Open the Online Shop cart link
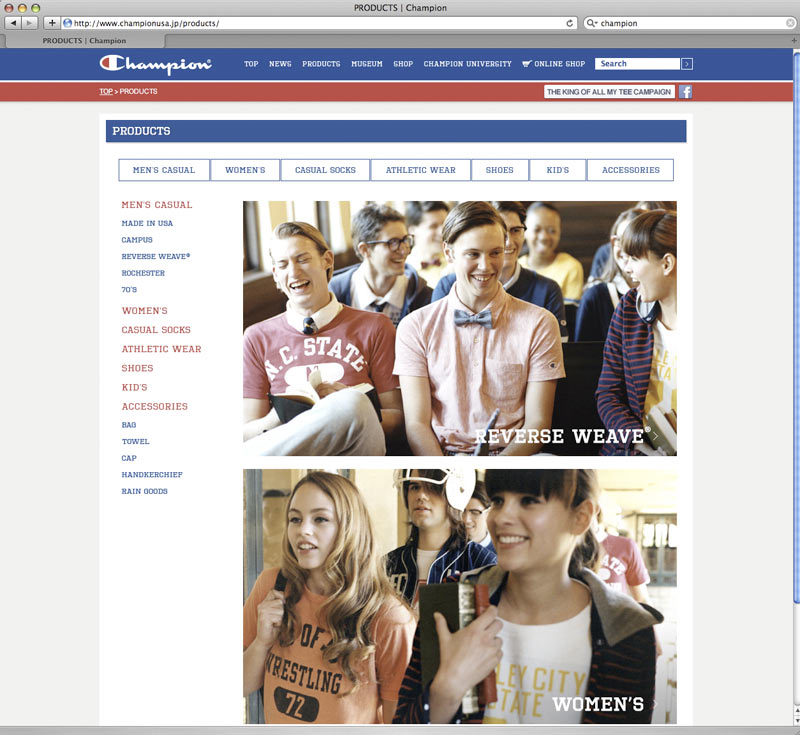800x735 pixels. pos(553,64)
